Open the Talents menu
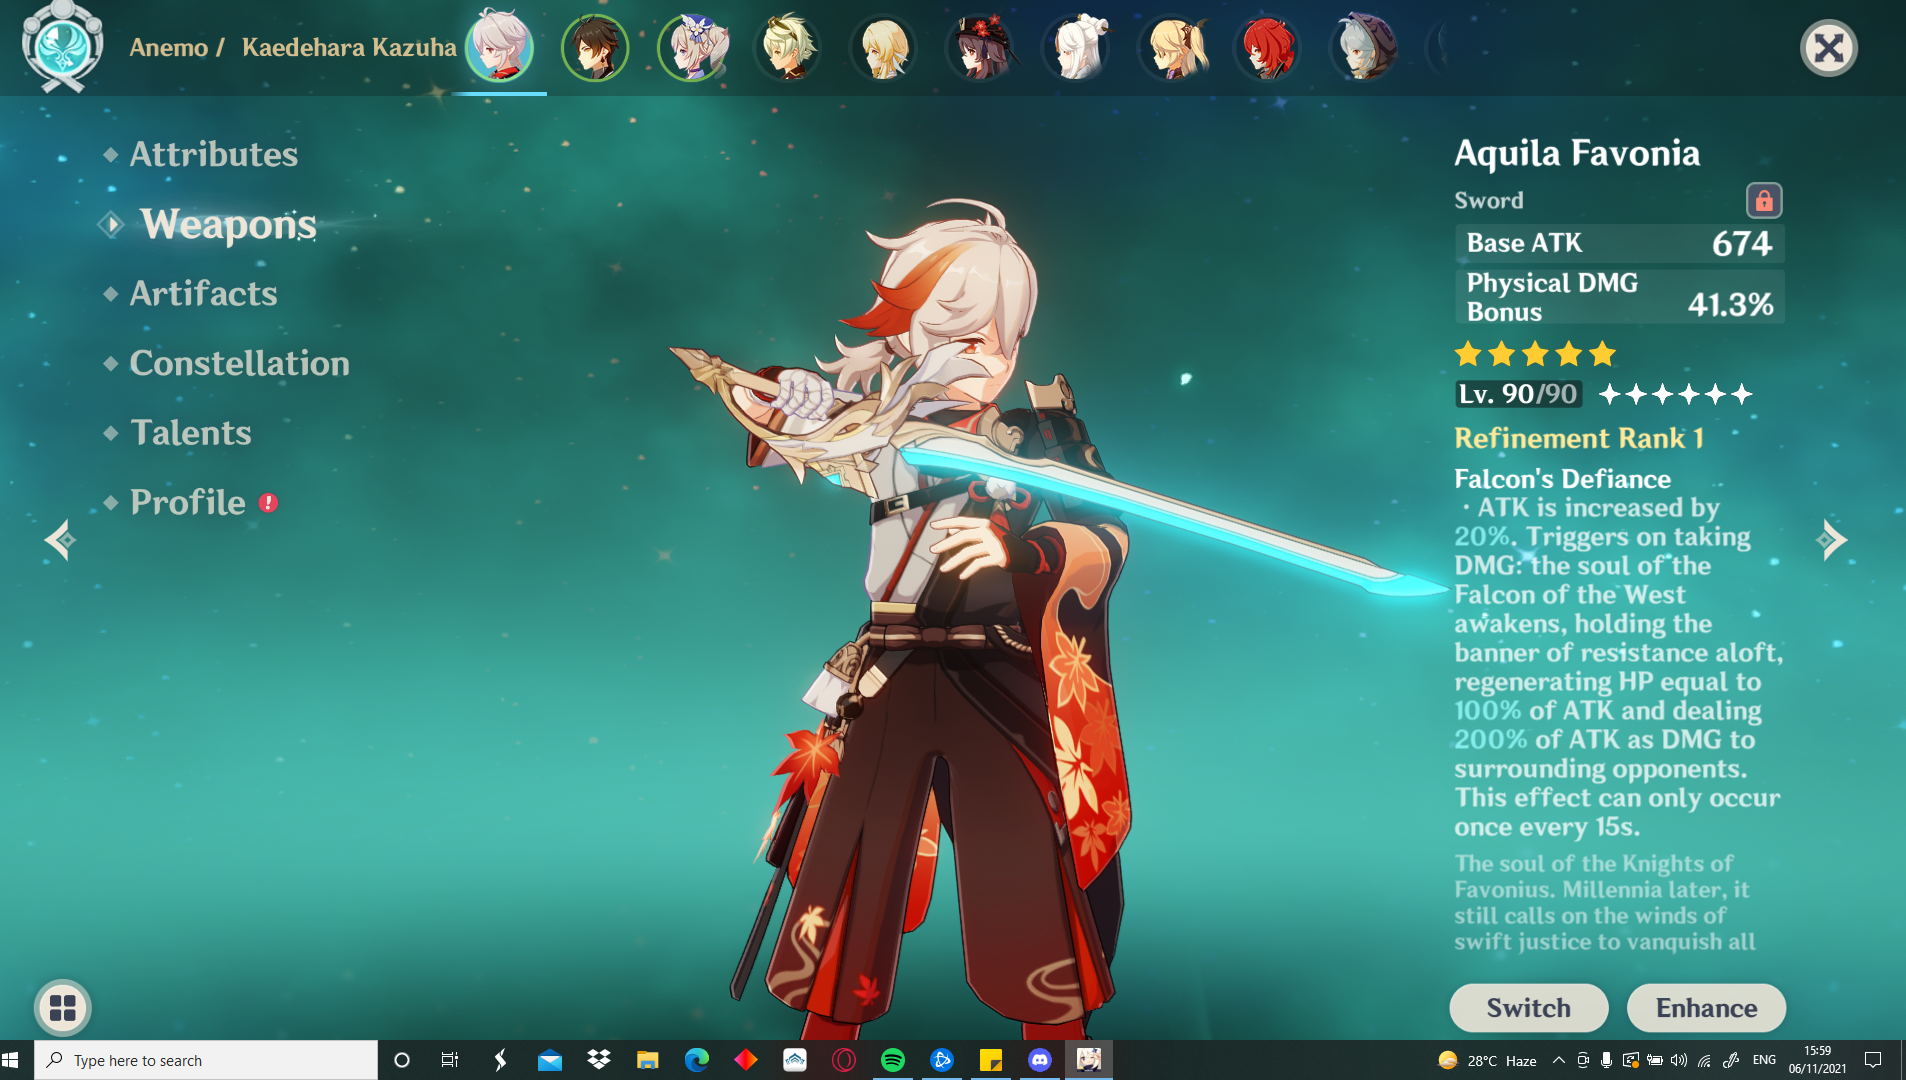Screen dimensions: 1906x1080 click(x=190, y=433)
